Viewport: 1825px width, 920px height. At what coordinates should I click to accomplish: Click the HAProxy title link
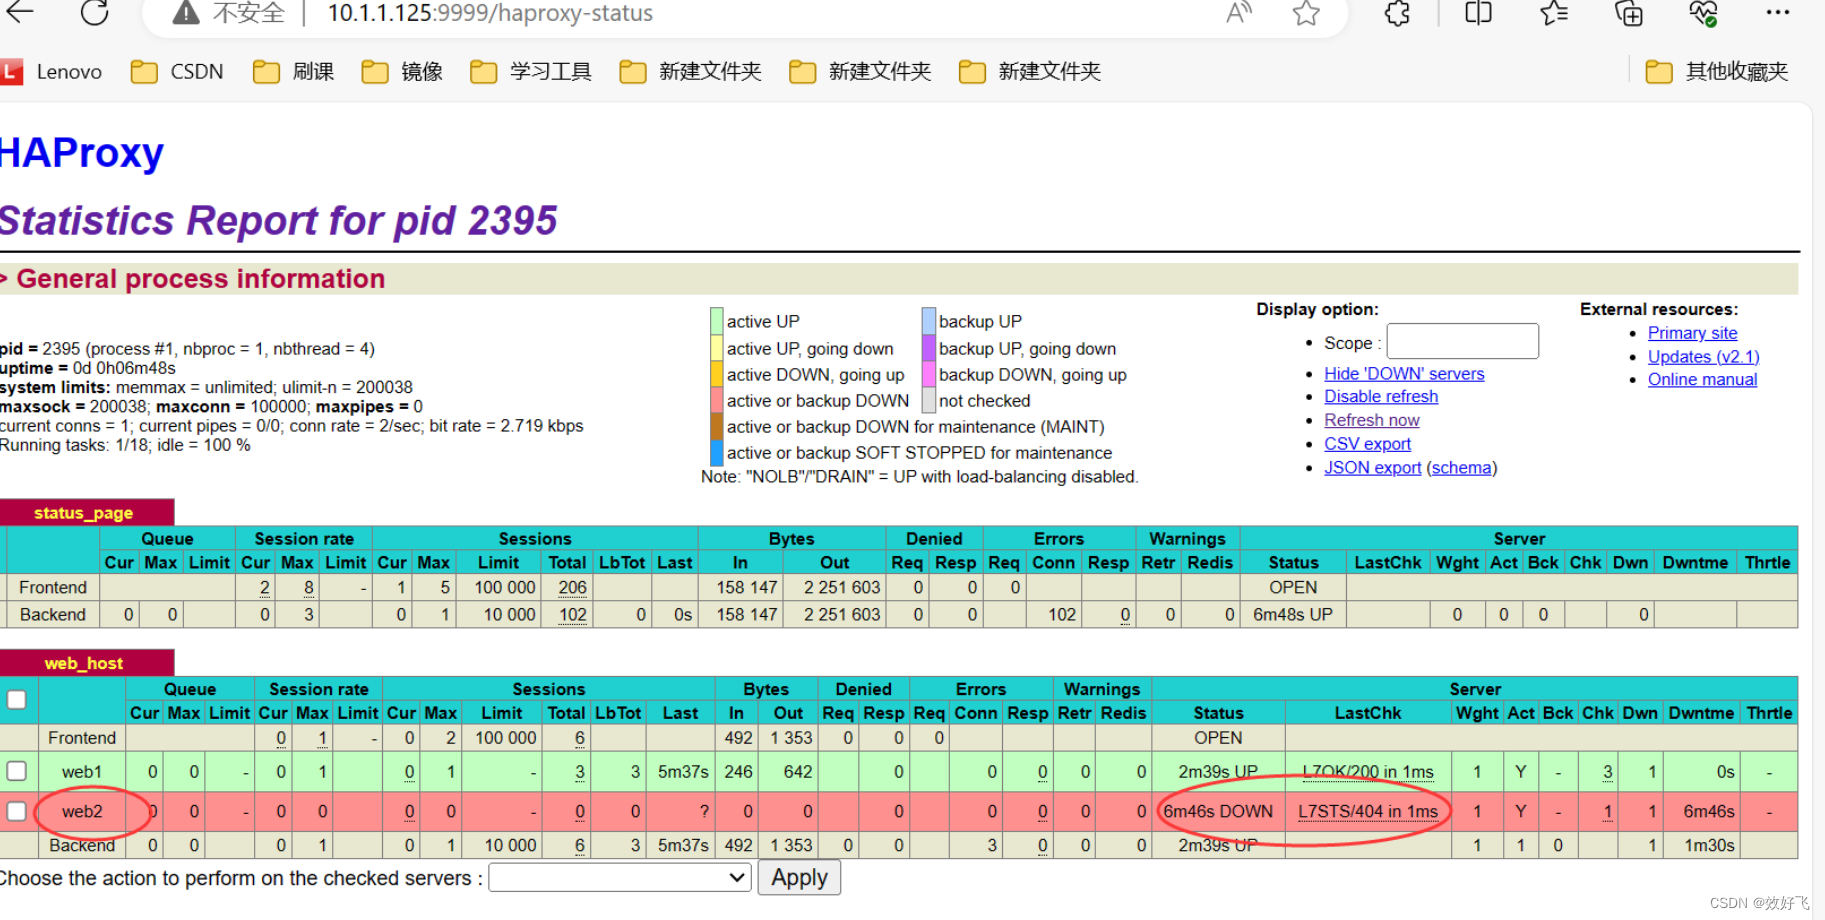point(82,153)
